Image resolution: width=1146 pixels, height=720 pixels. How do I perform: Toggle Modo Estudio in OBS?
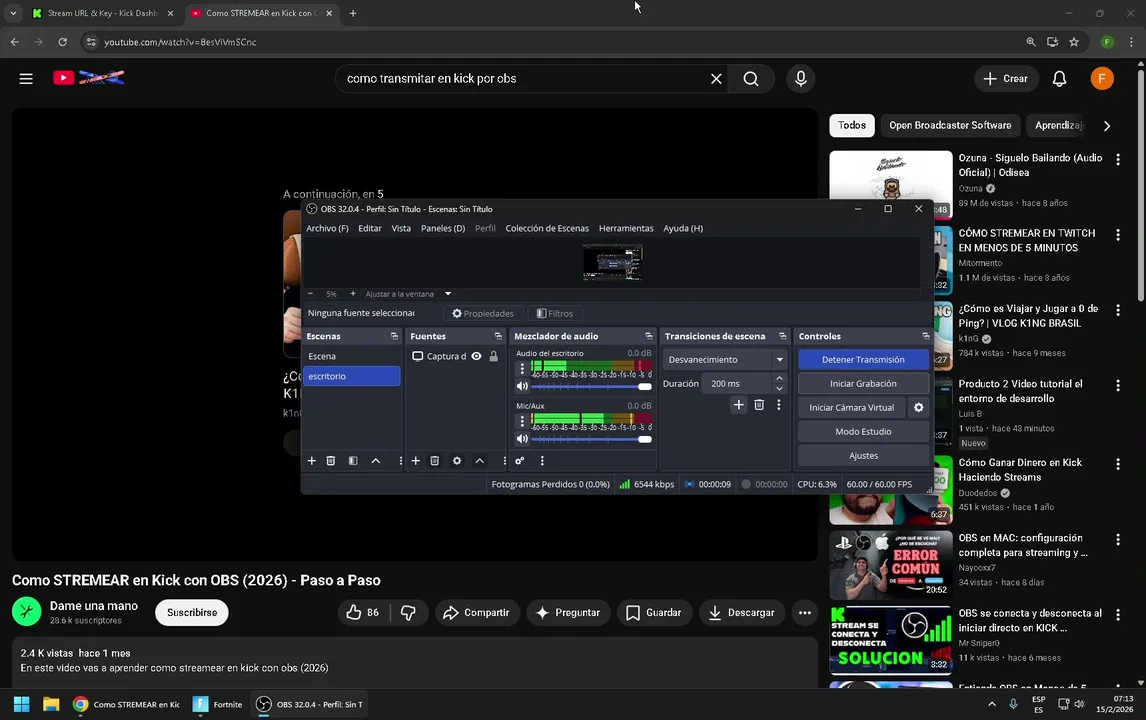863,431
